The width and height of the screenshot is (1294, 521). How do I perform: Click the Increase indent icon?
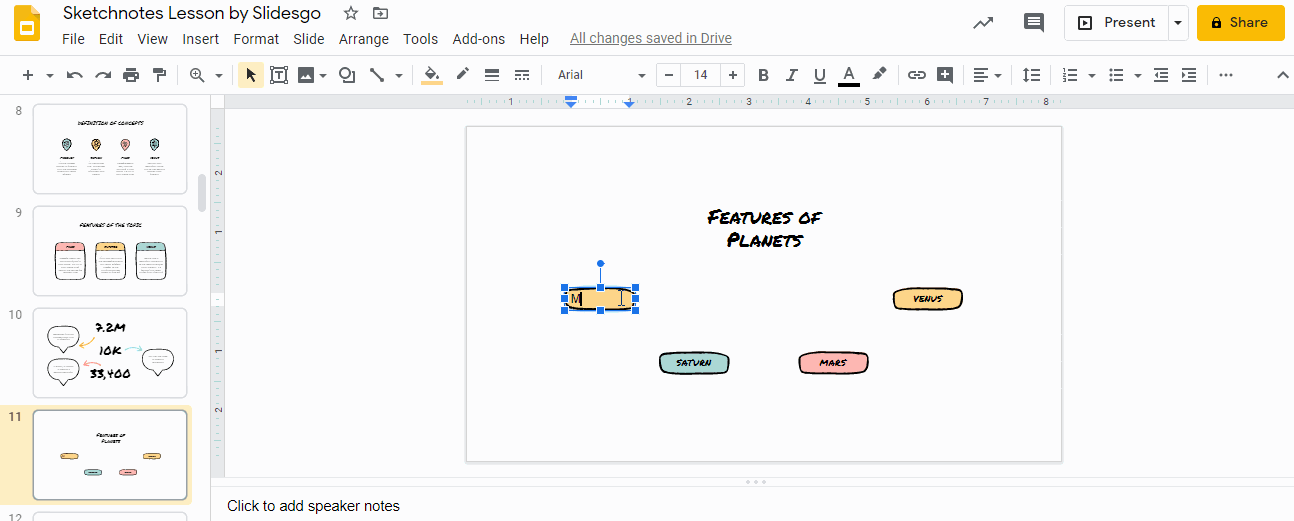point(1189,75)
